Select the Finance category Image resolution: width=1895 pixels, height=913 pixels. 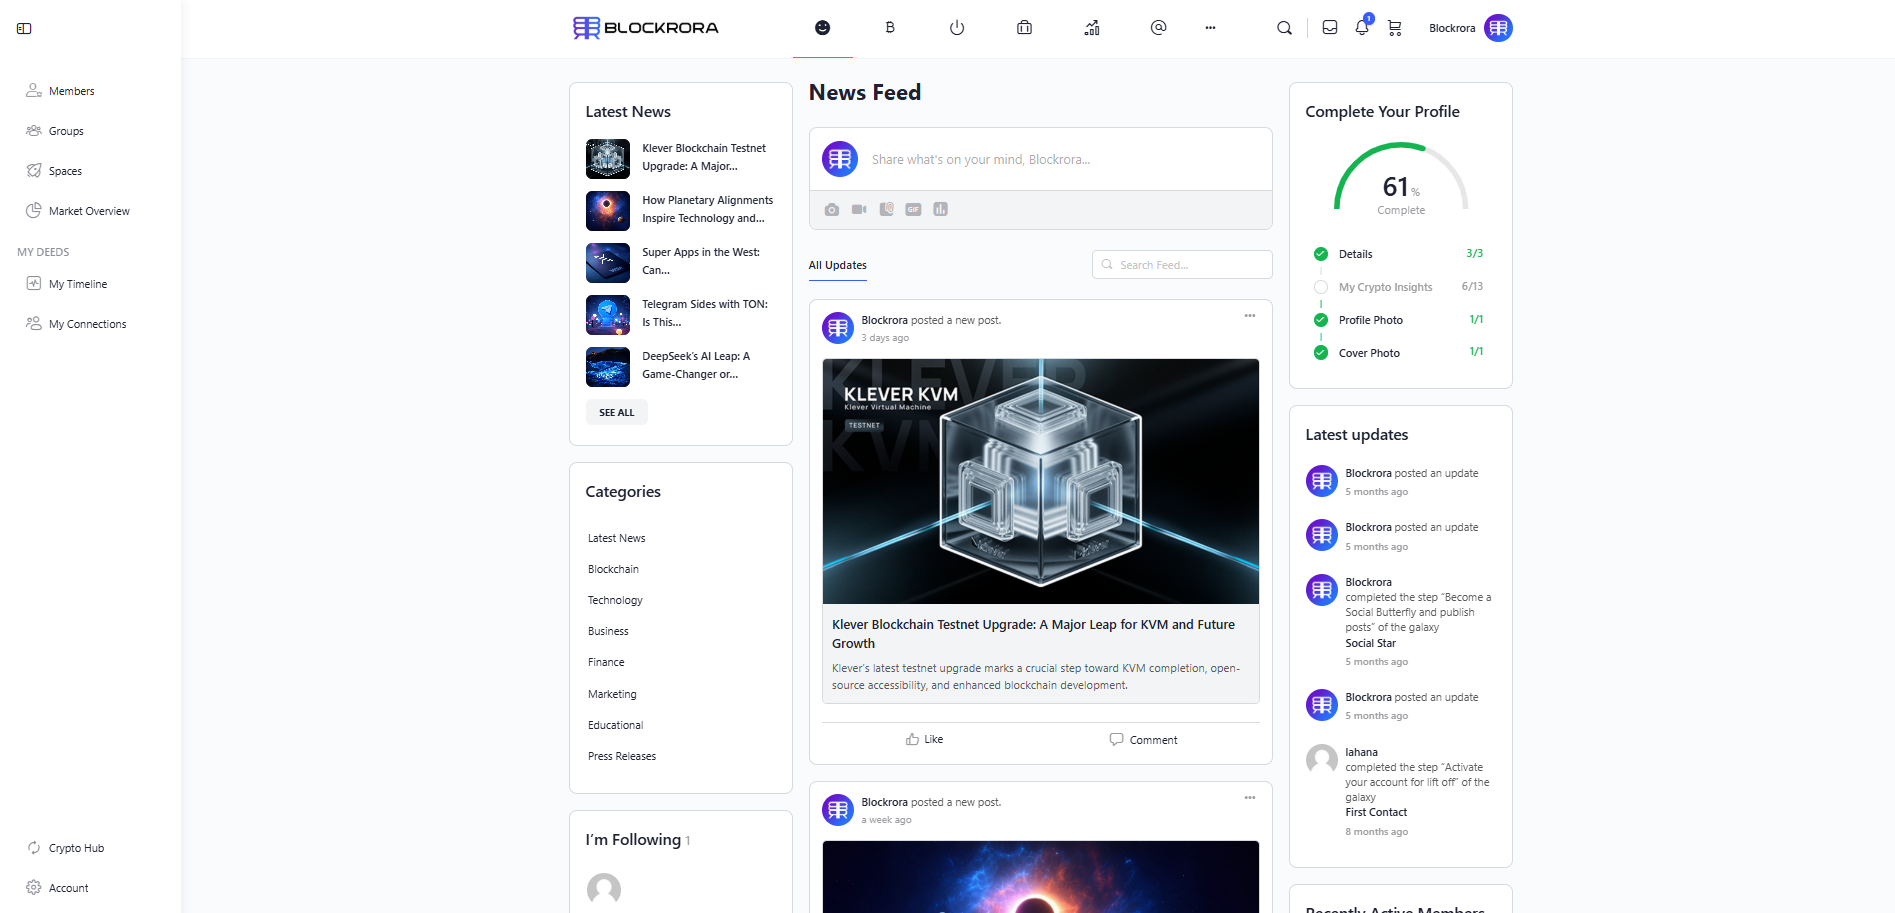pos(606,662)
